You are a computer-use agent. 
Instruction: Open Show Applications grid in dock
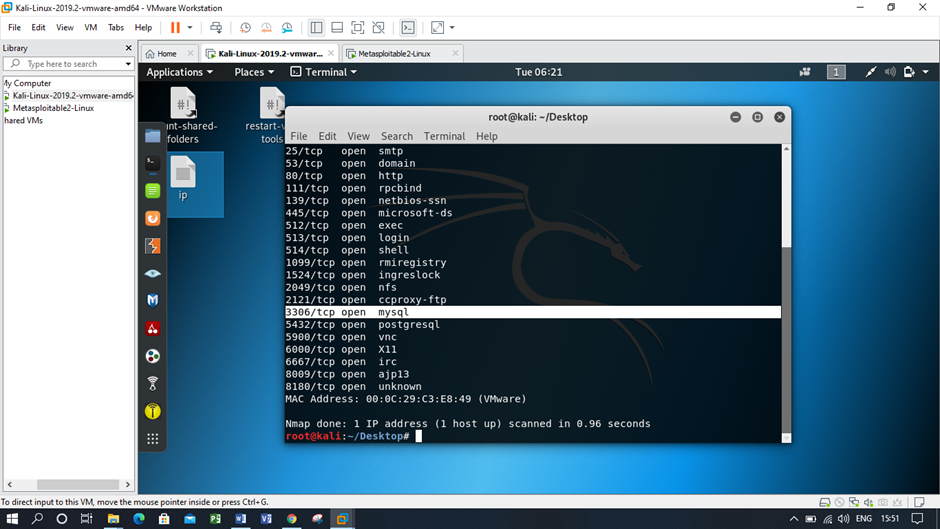tap(152, 439)
